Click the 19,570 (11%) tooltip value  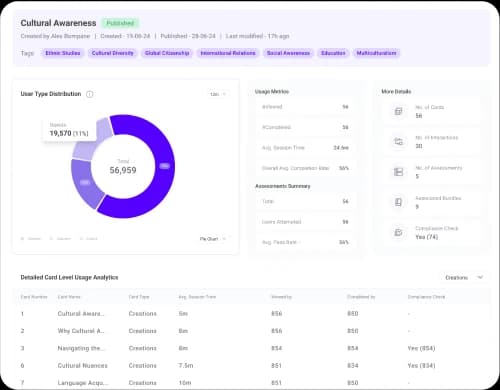pos(69,133)
